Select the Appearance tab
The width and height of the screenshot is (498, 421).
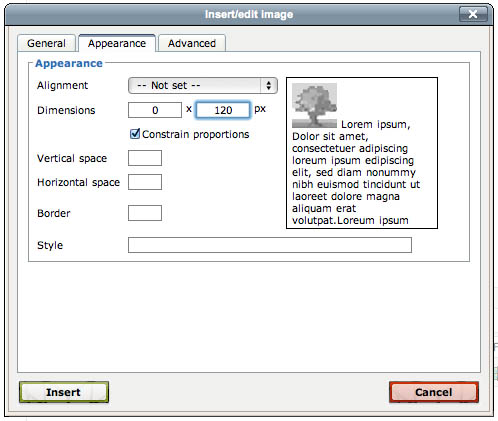pos(117,43)
